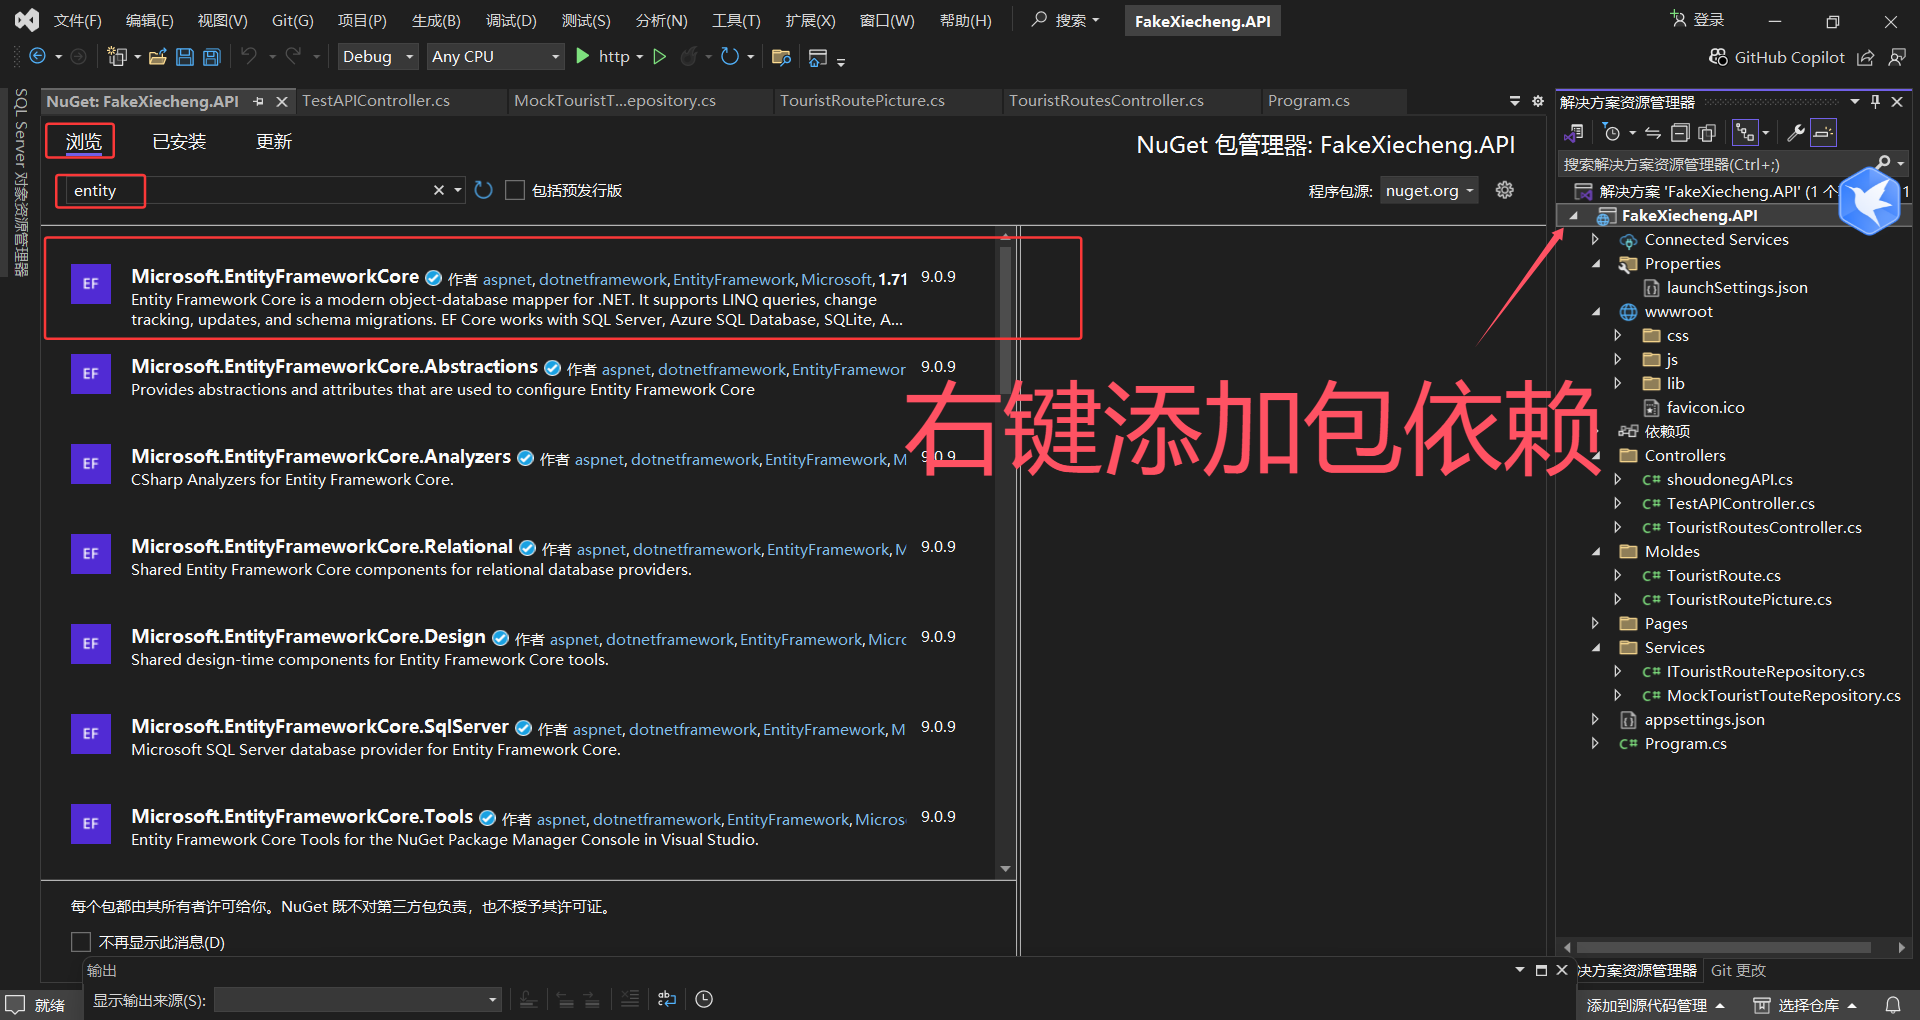Click show all files icon in Solution Explorer

tap(1707, 133)
